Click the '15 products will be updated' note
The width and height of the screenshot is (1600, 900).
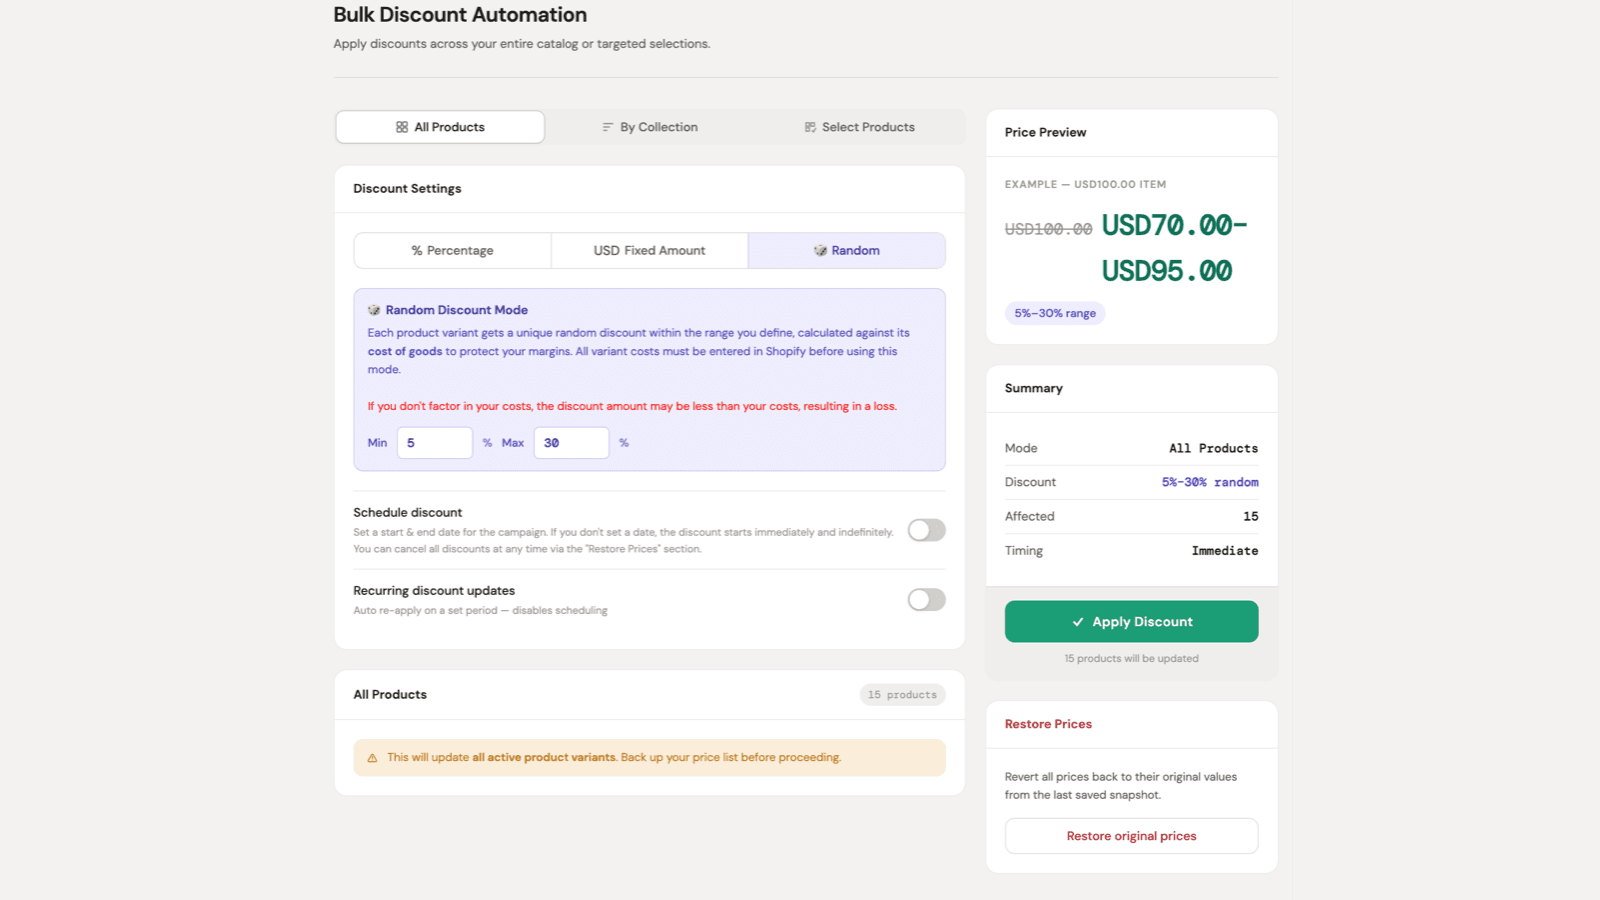tap(1131, 658)
